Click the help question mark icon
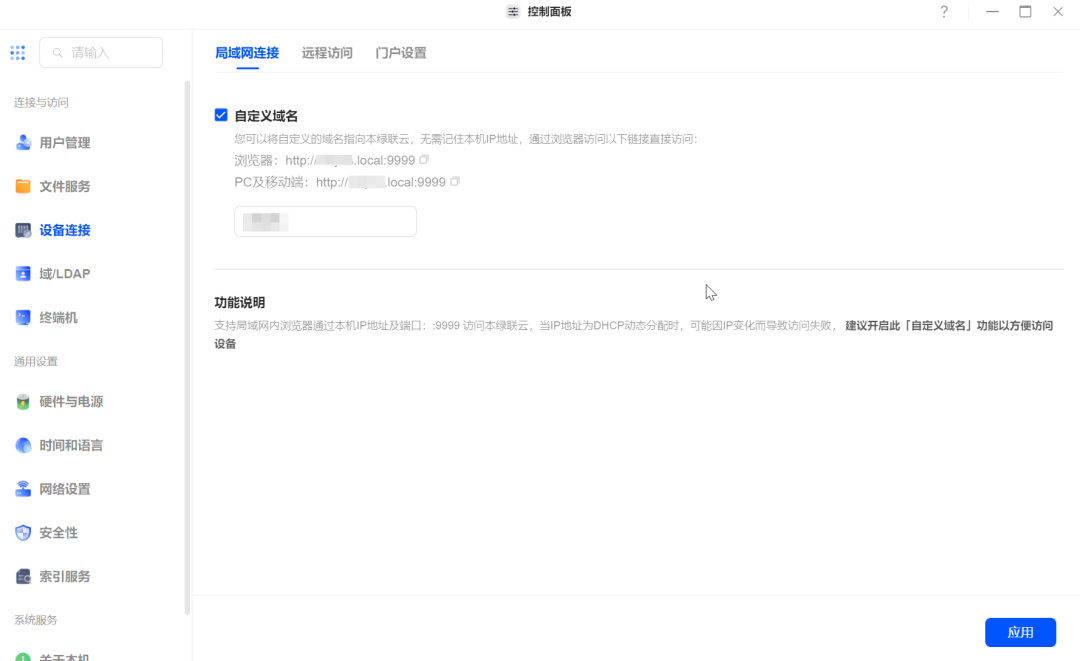Viewport: 1080px width, 661px height. click(944, 12)
